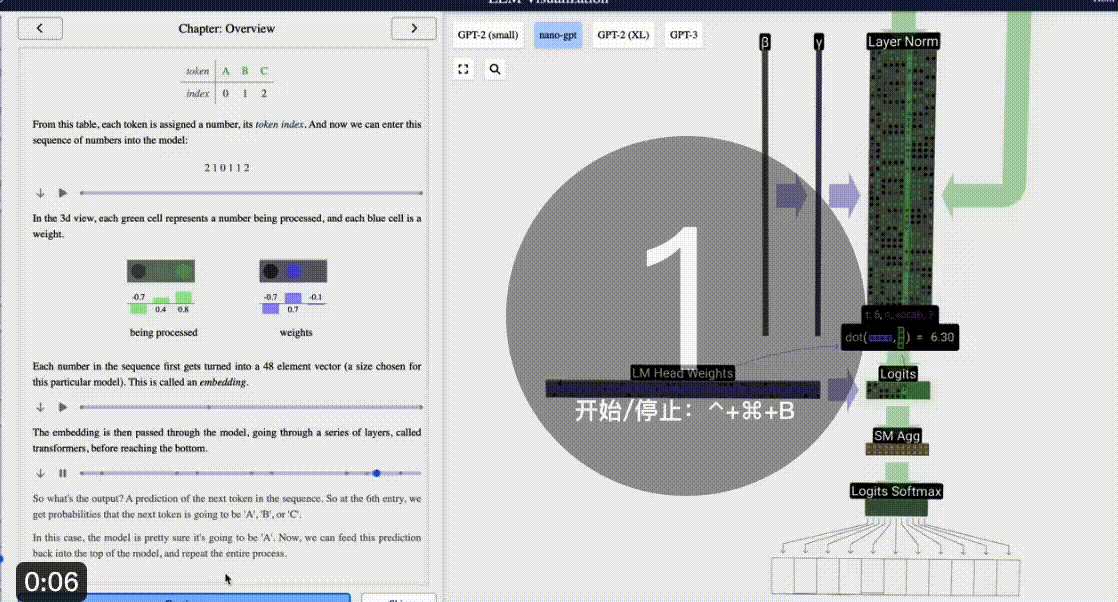Jump down arrow beside sequence slider
Image resolution: width=1118 pixels, height=602 pixels.
(40, 193)
